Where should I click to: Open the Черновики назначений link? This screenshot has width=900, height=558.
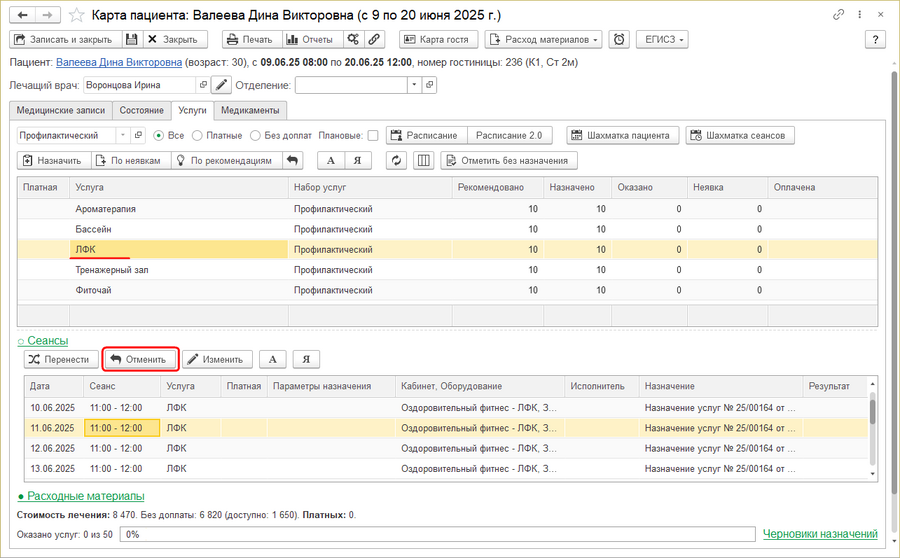pos(820,535)
